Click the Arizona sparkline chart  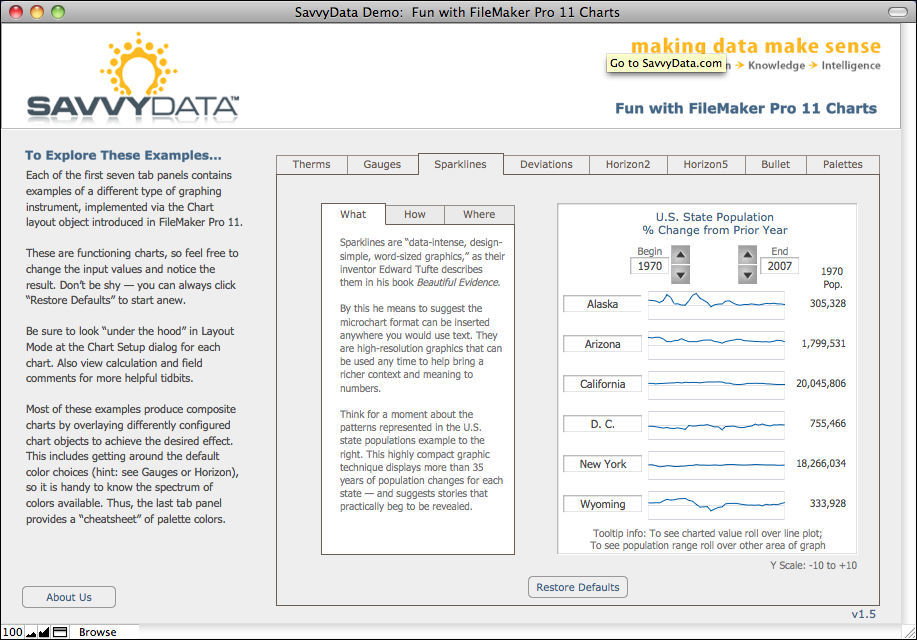tap(716, 344)
